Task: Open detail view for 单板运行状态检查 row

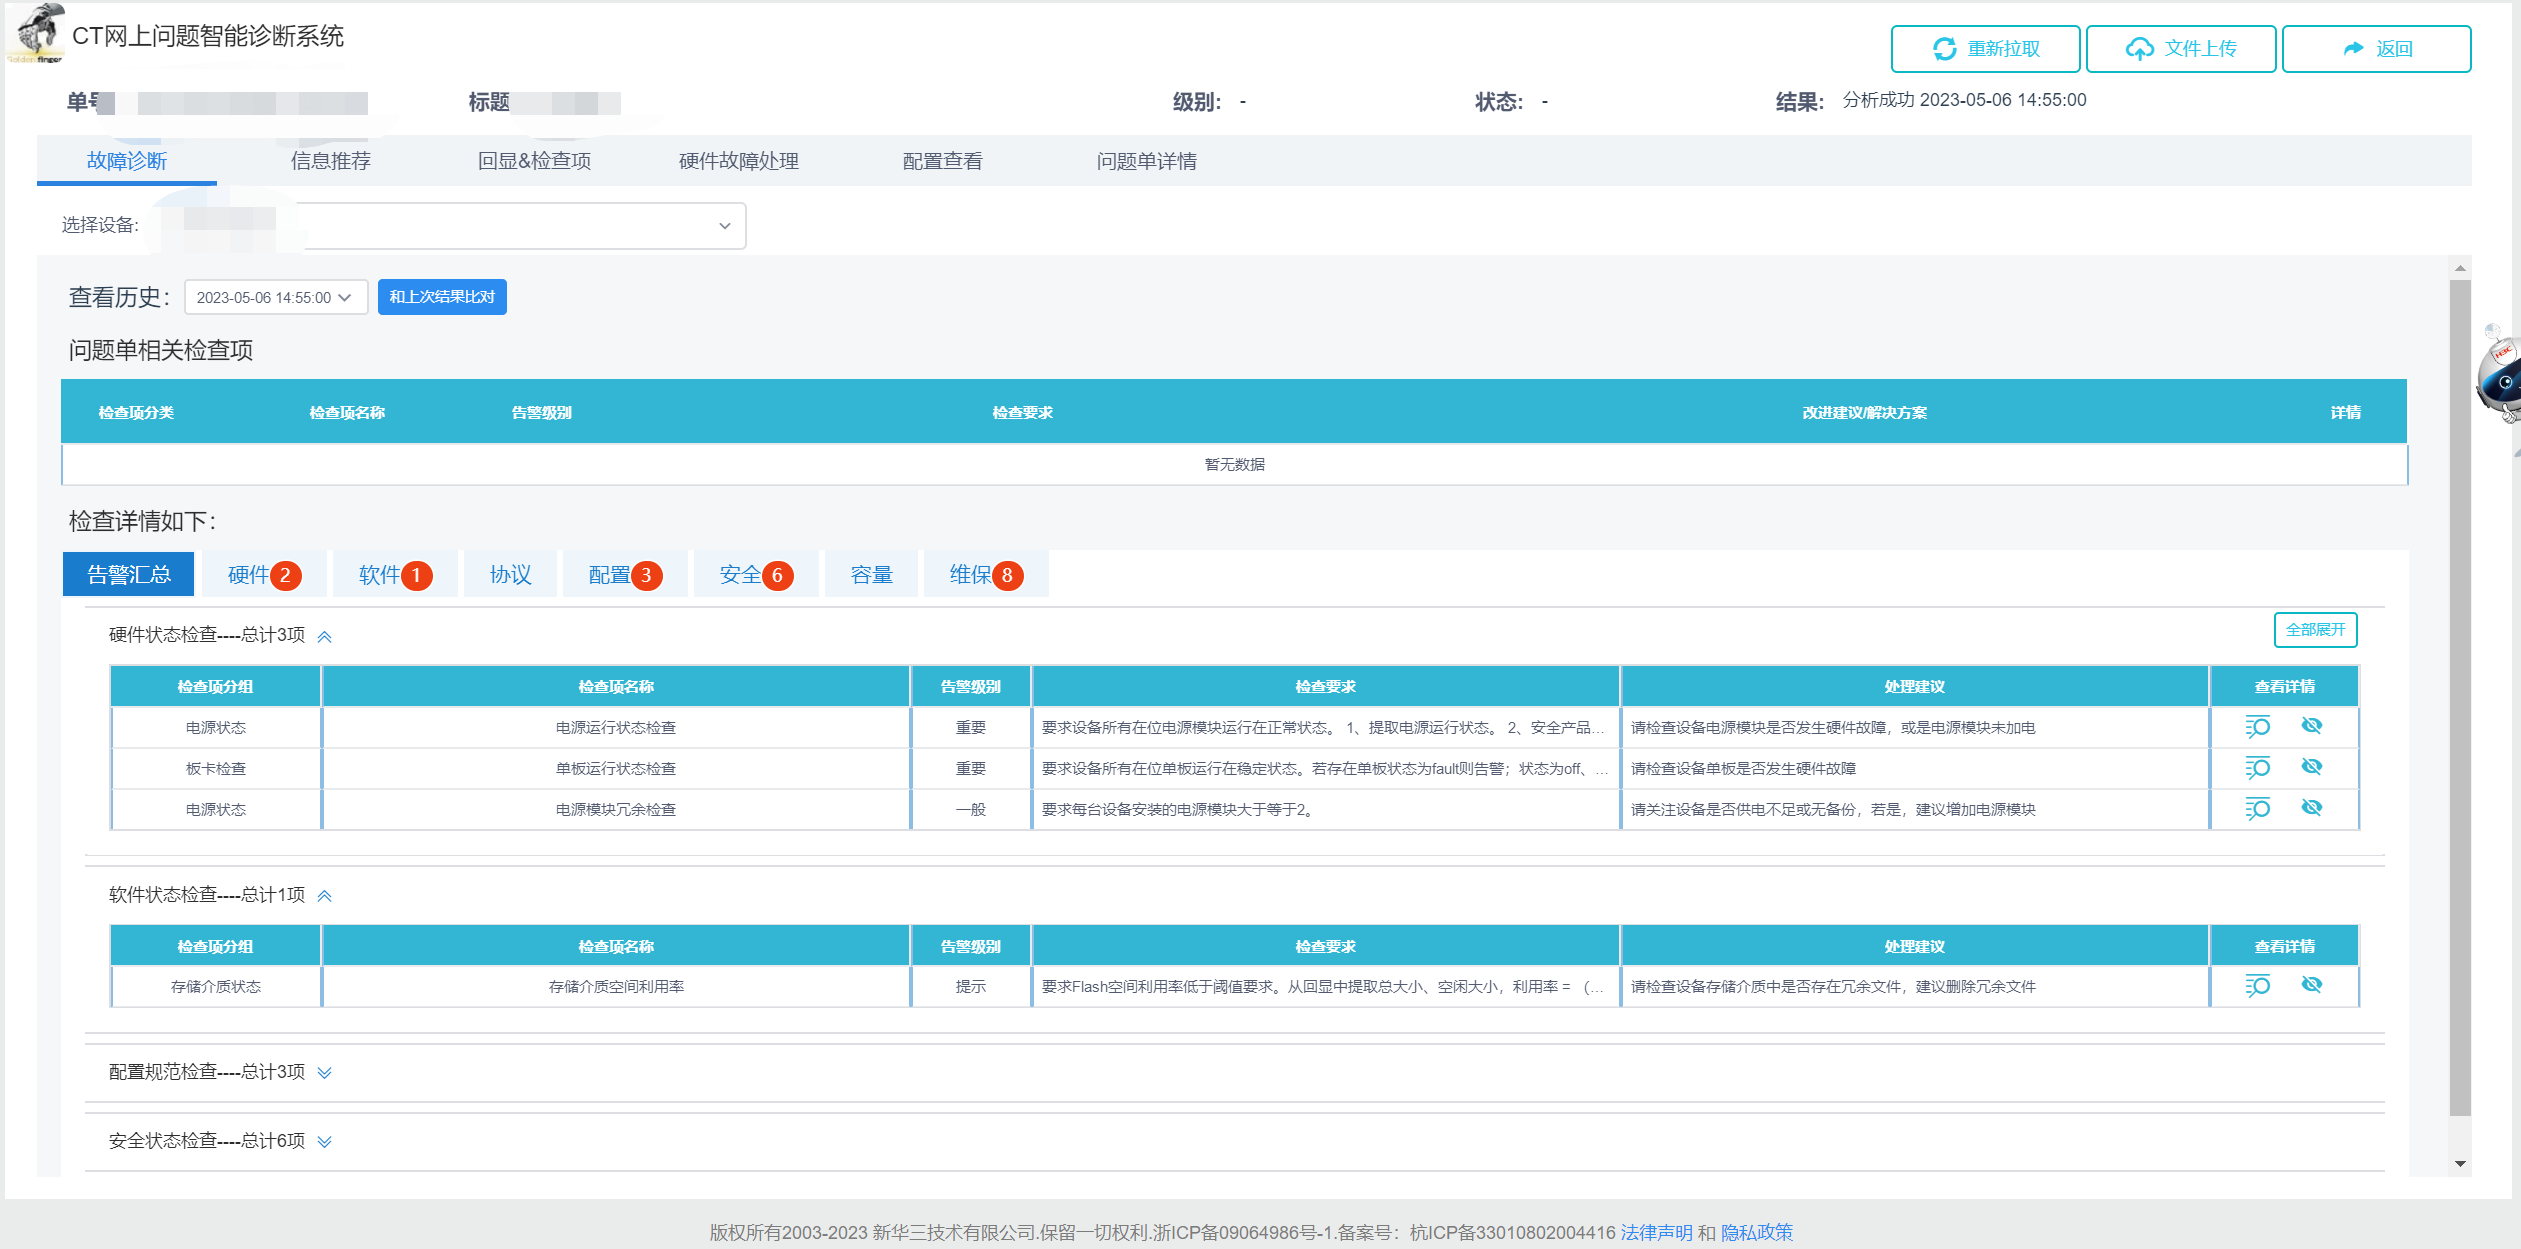Action: 2257,768
